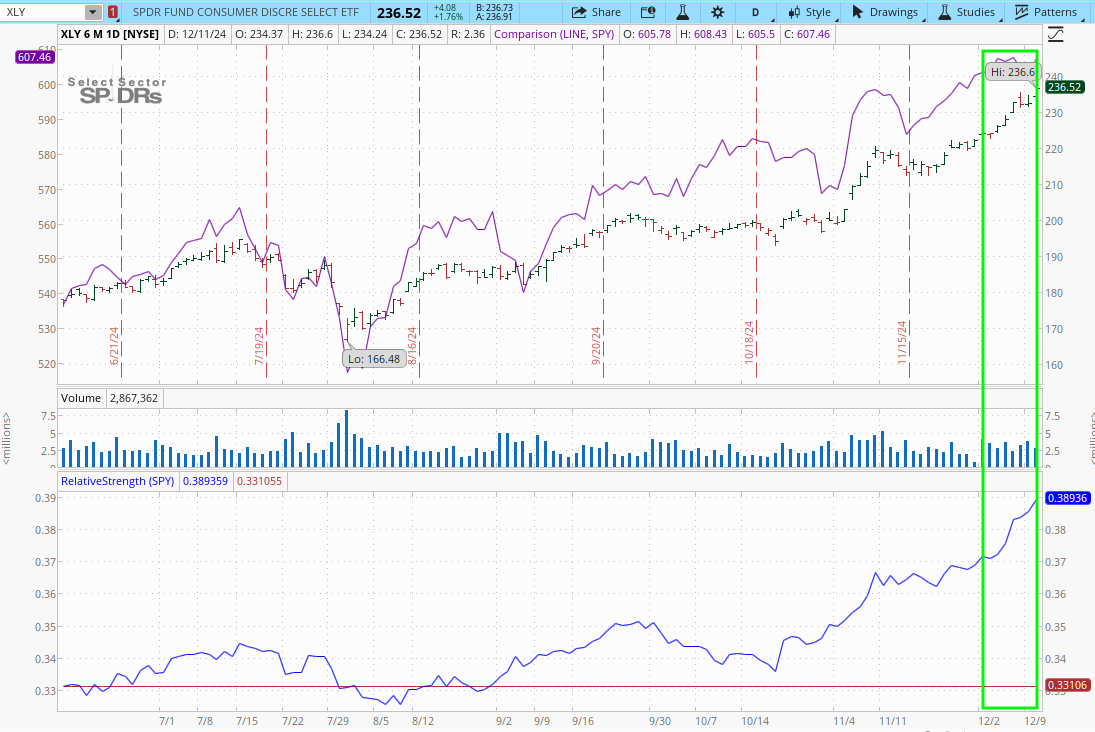Image resolution: width=1095 pixels, height=732 pixels.
Task: Open chart settings gear icon
Action: pyautogui.click(x=717, y=12)
